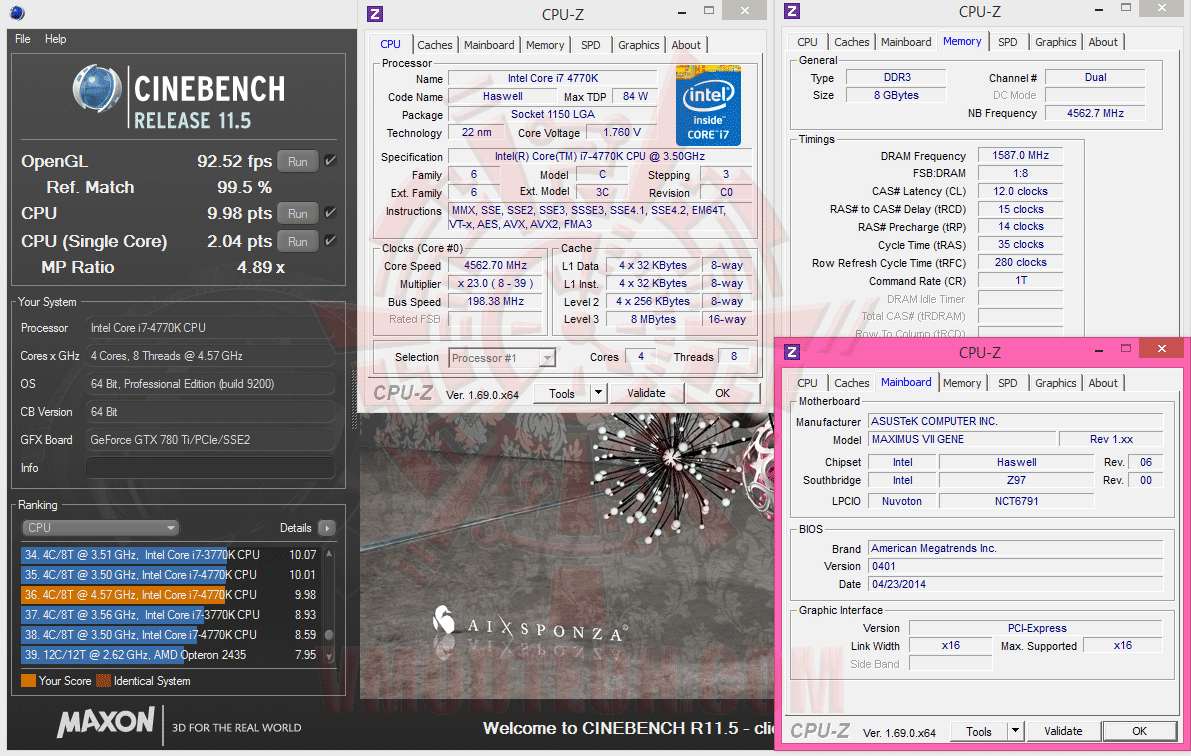Screen dimensions: 1191x756
Task: Click the Core Voltage value 1.760 V
Action: (622, 132)
